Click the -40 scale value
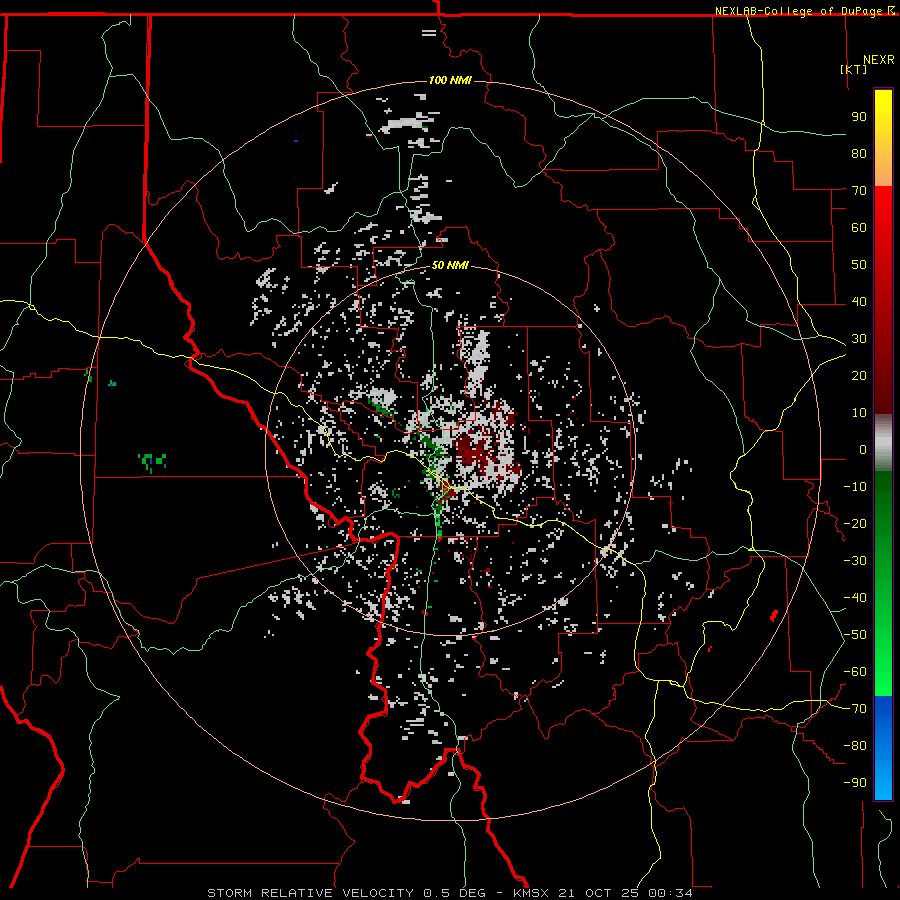Image resolution: width=900 pixels, height=900 pixels. tap(855, 598)
